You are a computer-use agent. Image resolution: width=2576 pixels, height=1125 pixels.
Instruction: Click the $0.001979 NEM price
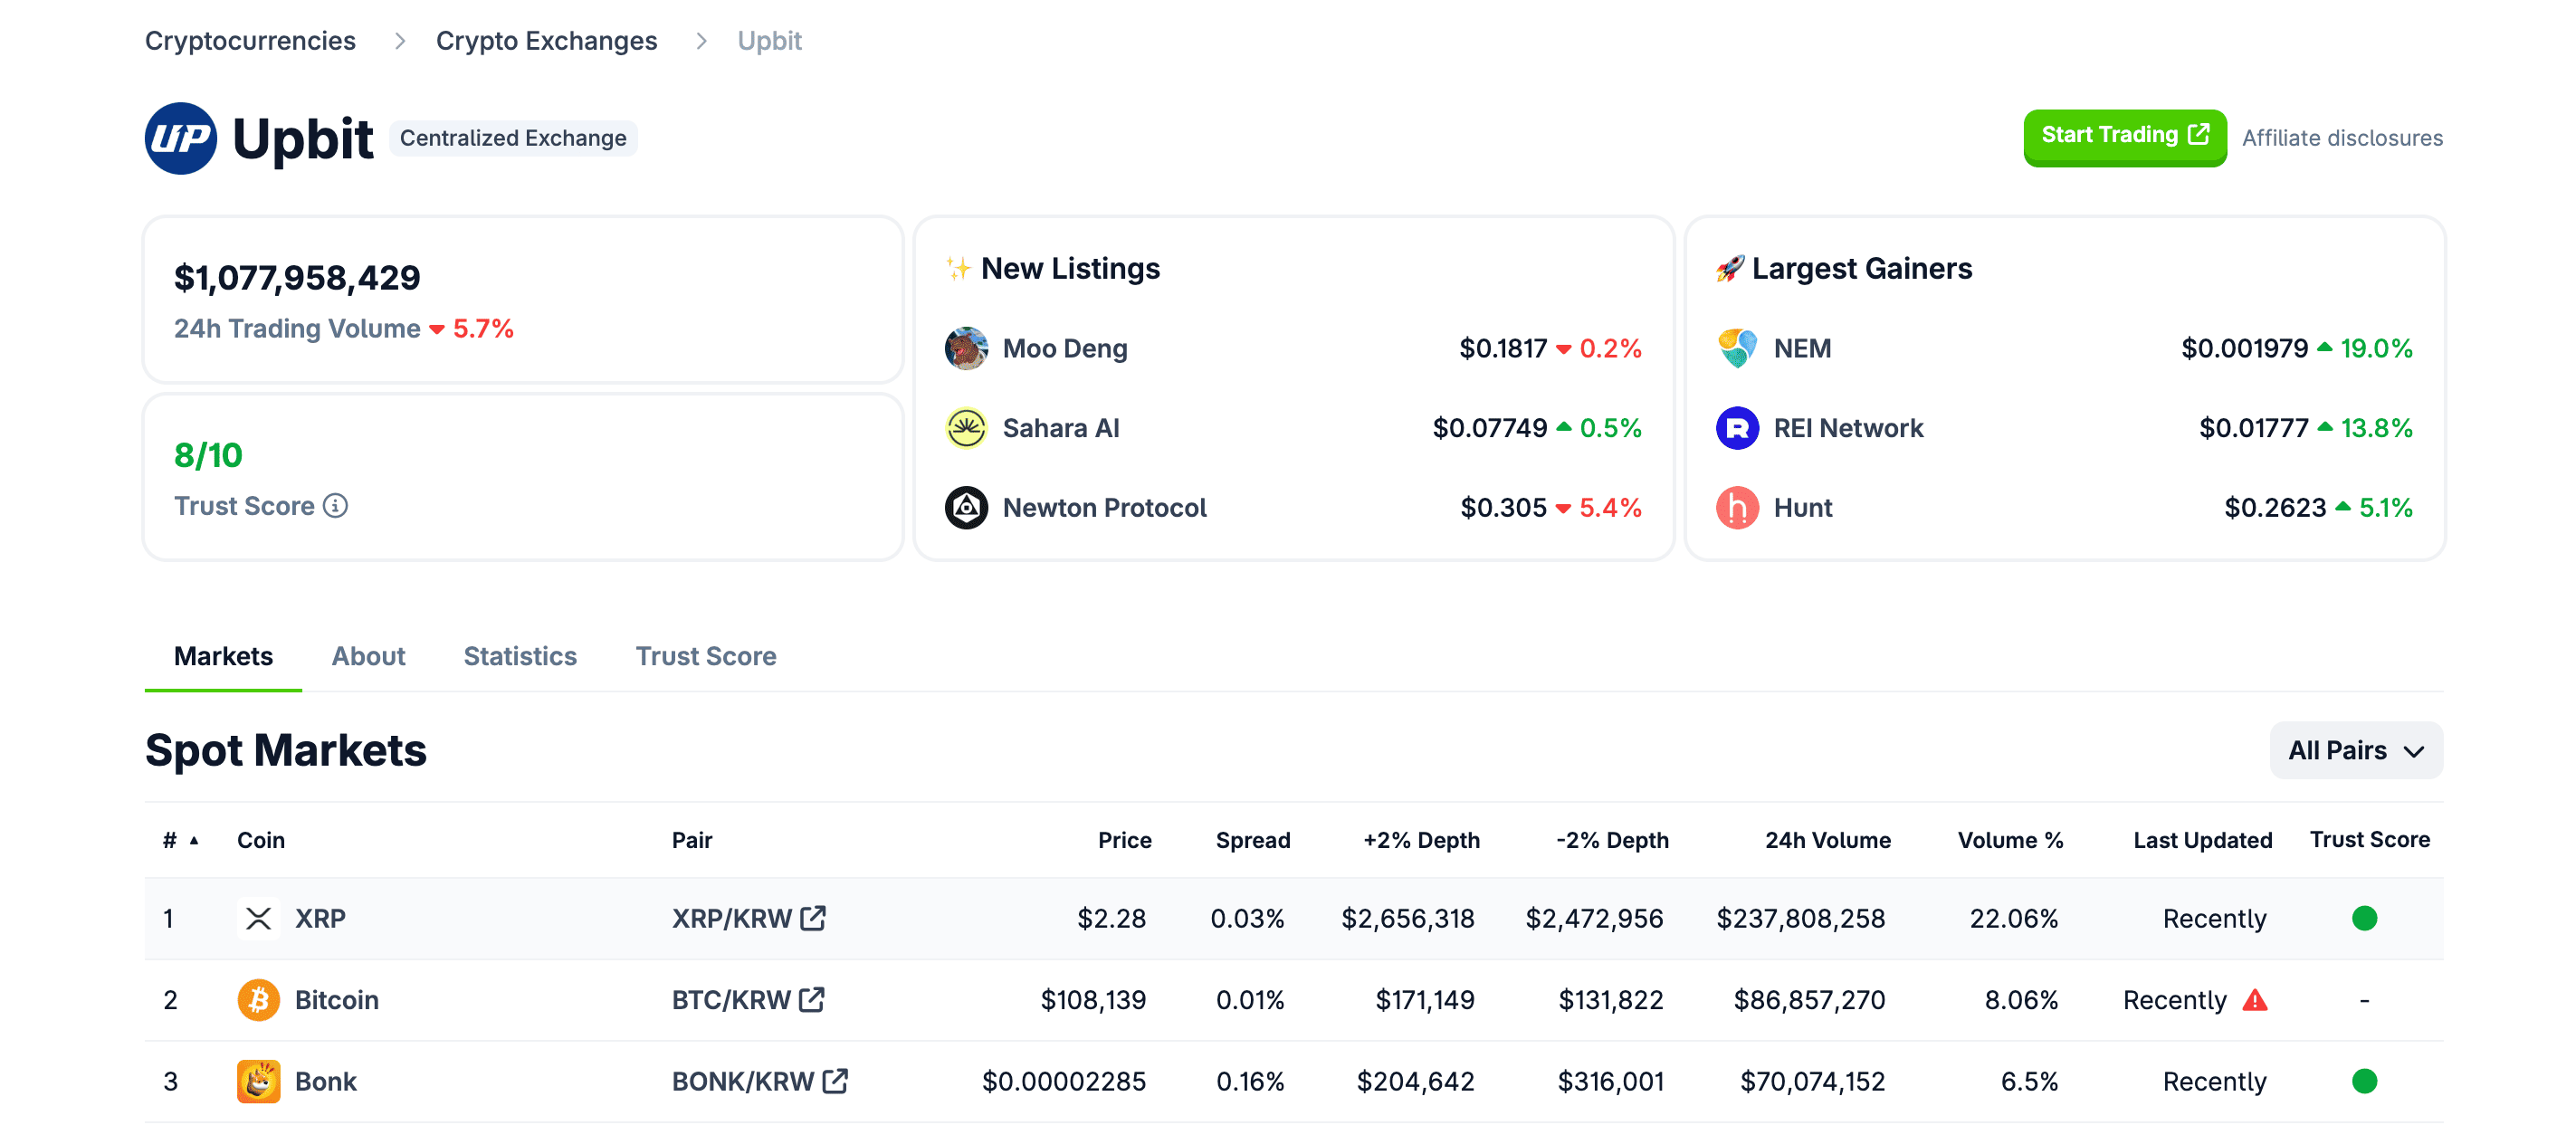click(x=2244, y=348)
